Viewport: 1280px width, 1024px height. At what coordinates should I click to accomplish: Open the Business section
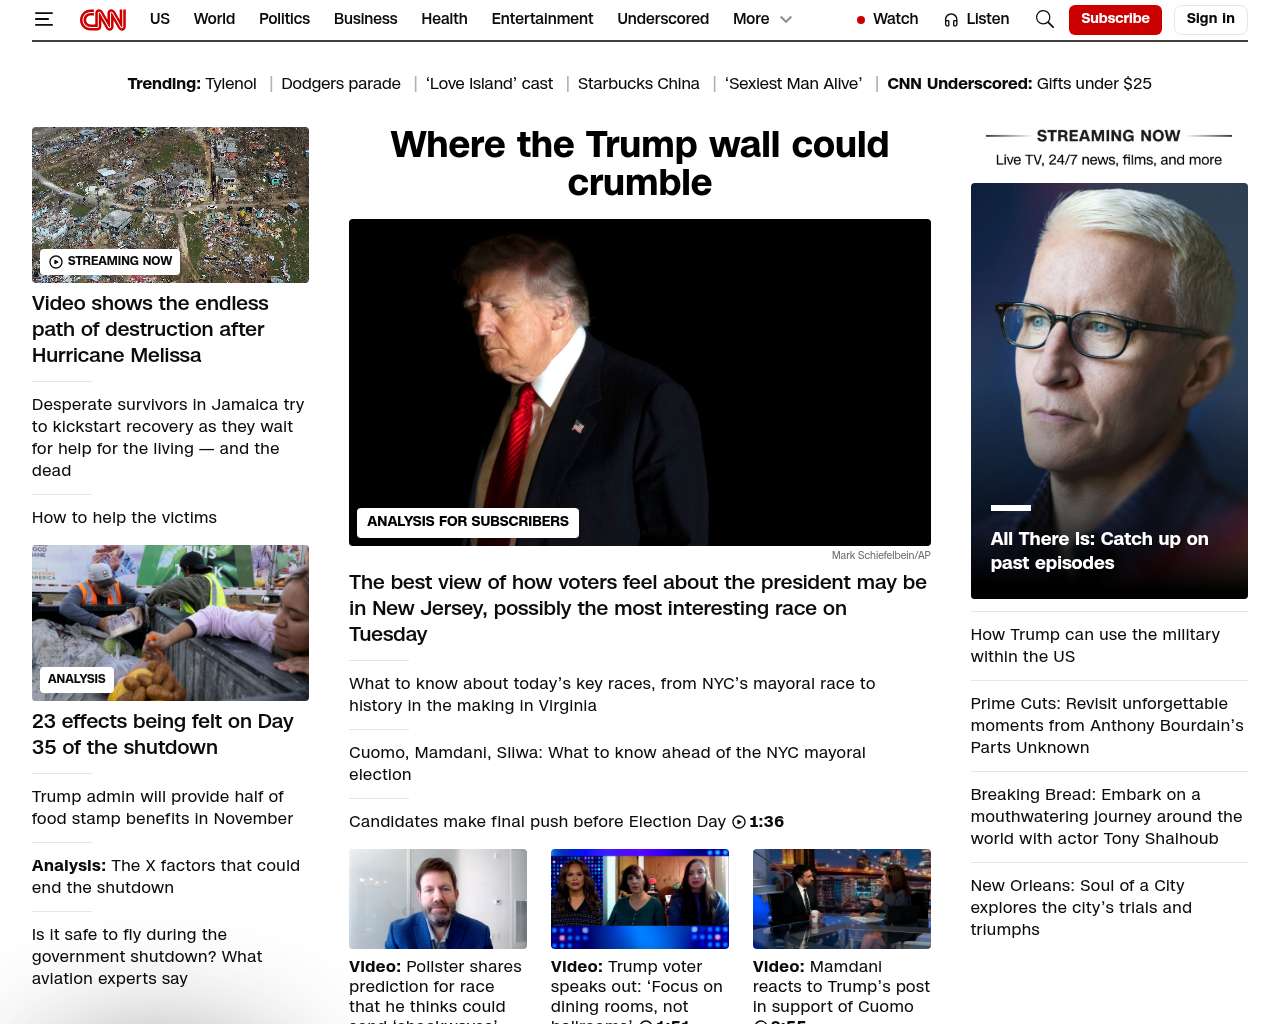[365, 19]
